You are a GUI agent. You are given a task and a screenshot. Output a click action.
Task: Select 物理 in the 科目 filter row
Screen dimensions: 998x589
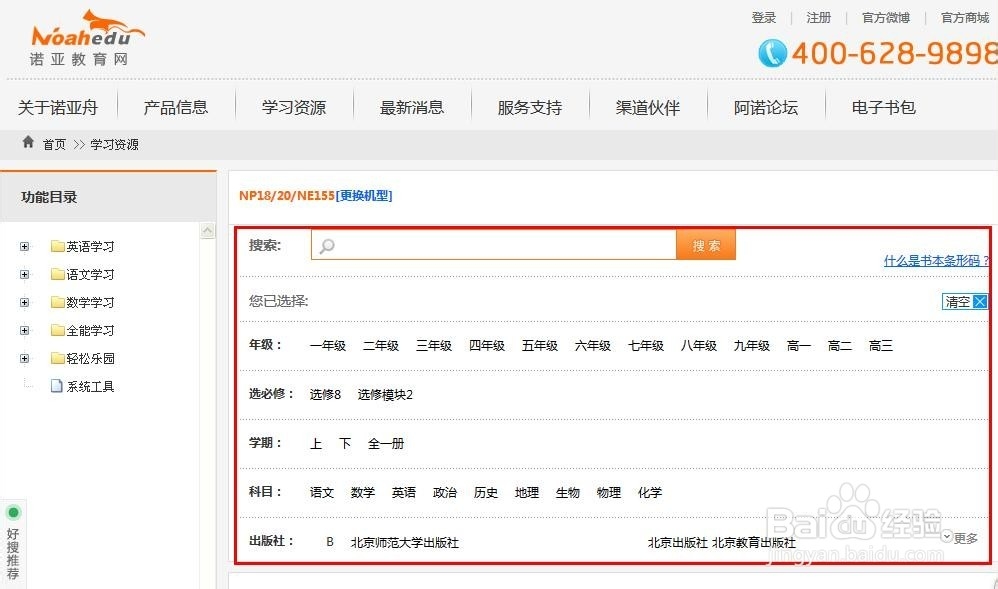pos(608,492)
